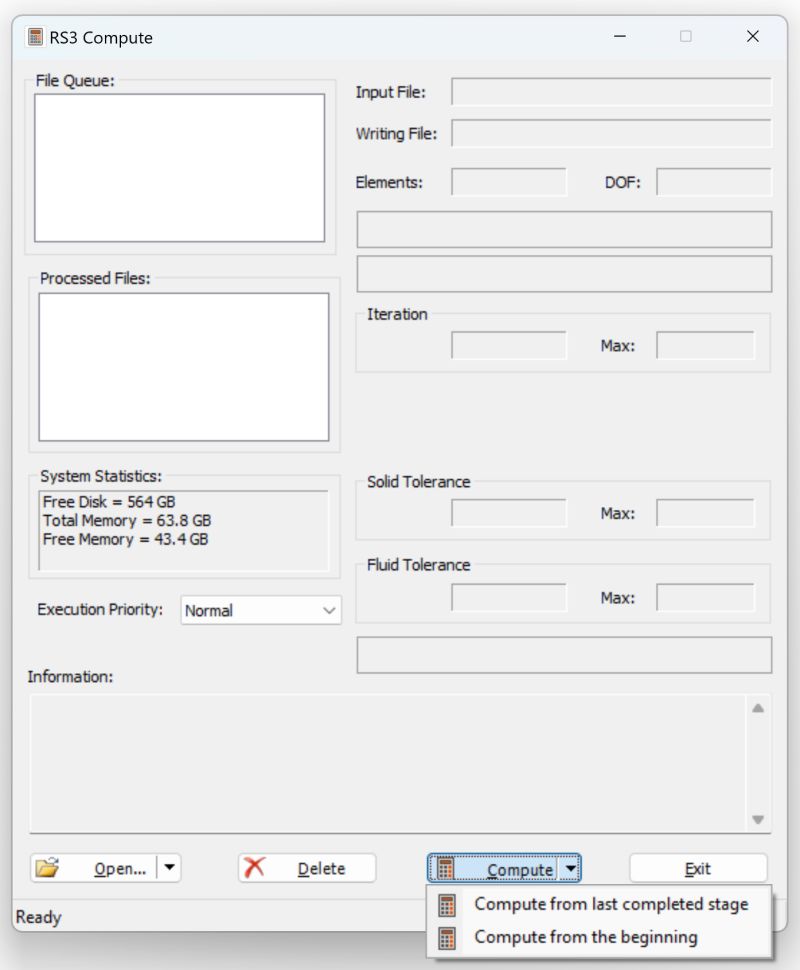Open the Execution Priority dropdown

click(260, 611)
